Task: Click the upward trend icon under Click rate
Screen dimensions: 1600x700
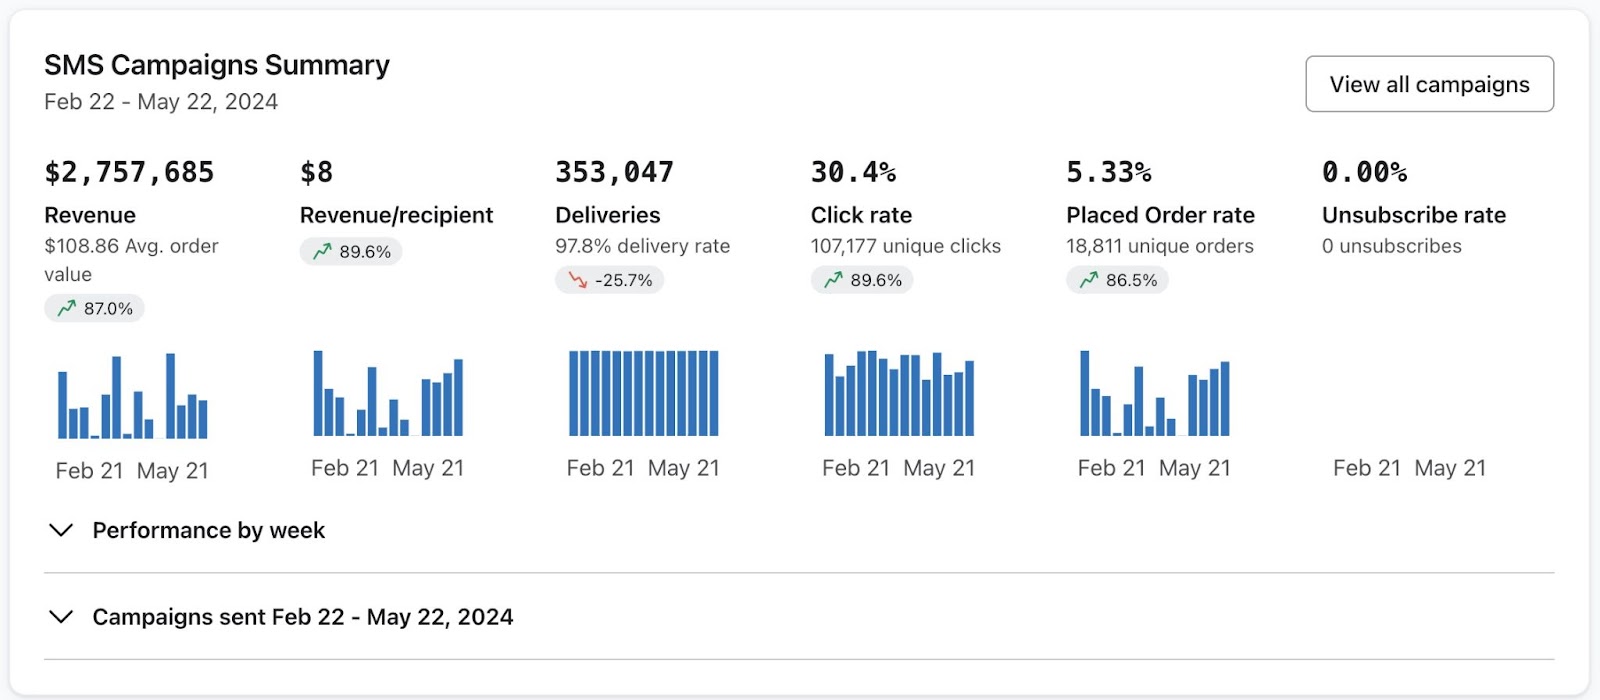Action: coord(833,280)
